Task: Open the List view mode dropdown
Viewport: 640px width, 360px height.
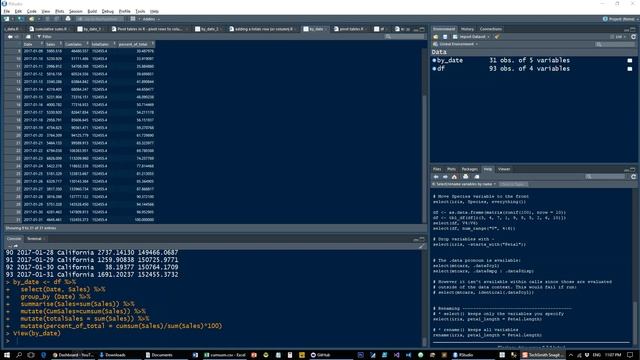Action: tap(618, 37)
